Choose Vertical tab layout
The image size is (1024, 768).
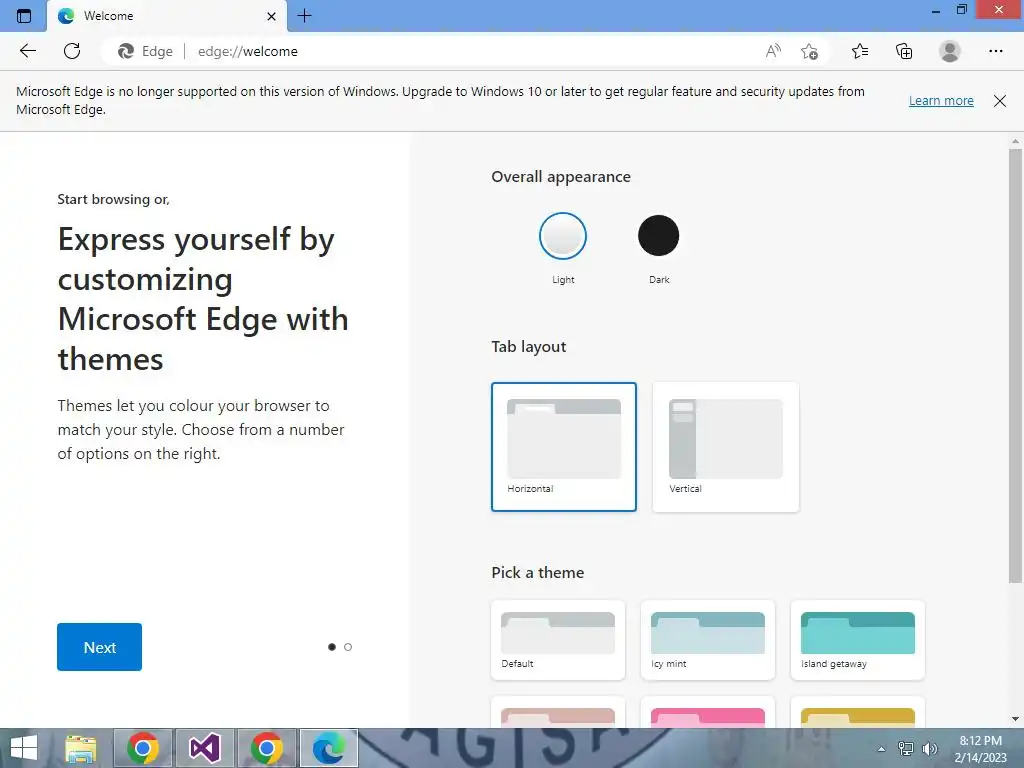pyautogui.click(x=726, y=447)
